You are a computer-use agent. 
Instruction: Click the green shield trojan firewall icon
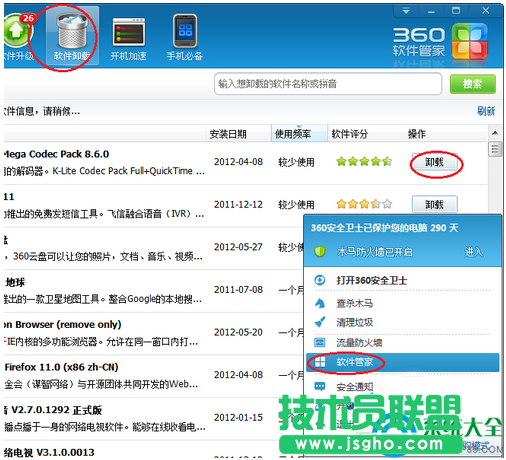coord(320,251)
